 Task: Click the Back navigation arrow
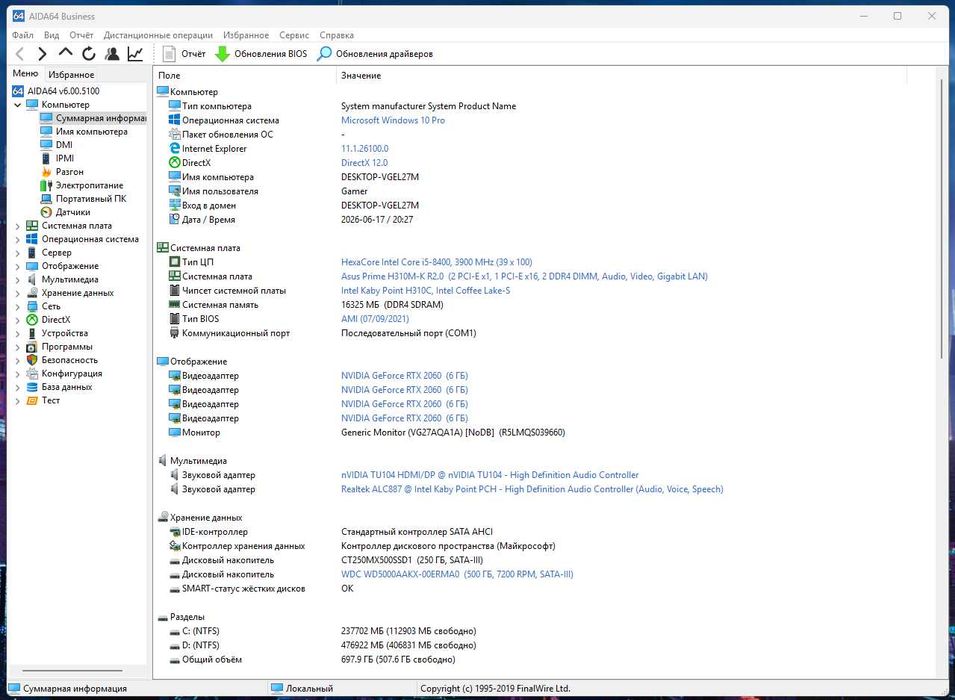(x=19, y=54)
